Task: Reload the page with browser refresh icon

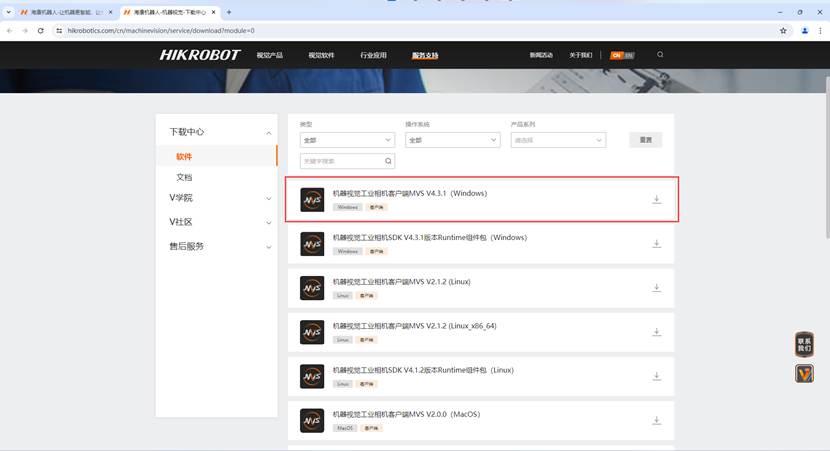Action: [x=41, y=31]
